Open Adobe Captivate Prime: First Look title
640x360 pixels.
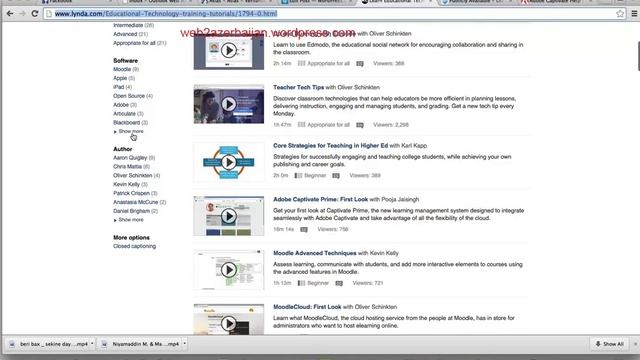[x=320, y=200]
